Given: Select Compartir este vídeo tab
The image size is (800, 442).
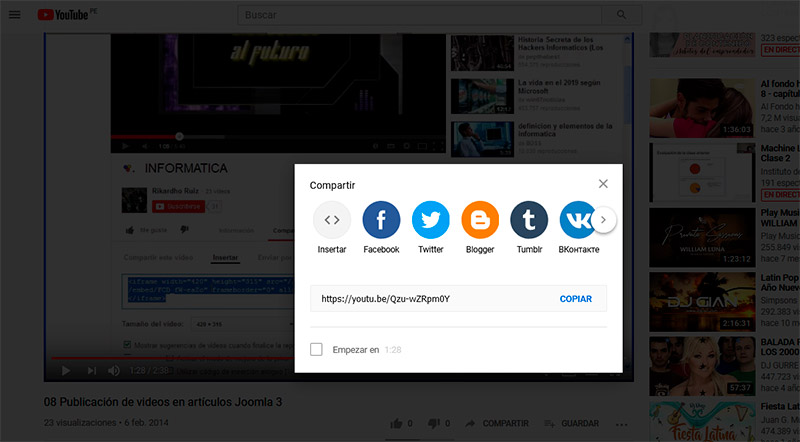Looking at the screenshot, I should pos(158,258).
